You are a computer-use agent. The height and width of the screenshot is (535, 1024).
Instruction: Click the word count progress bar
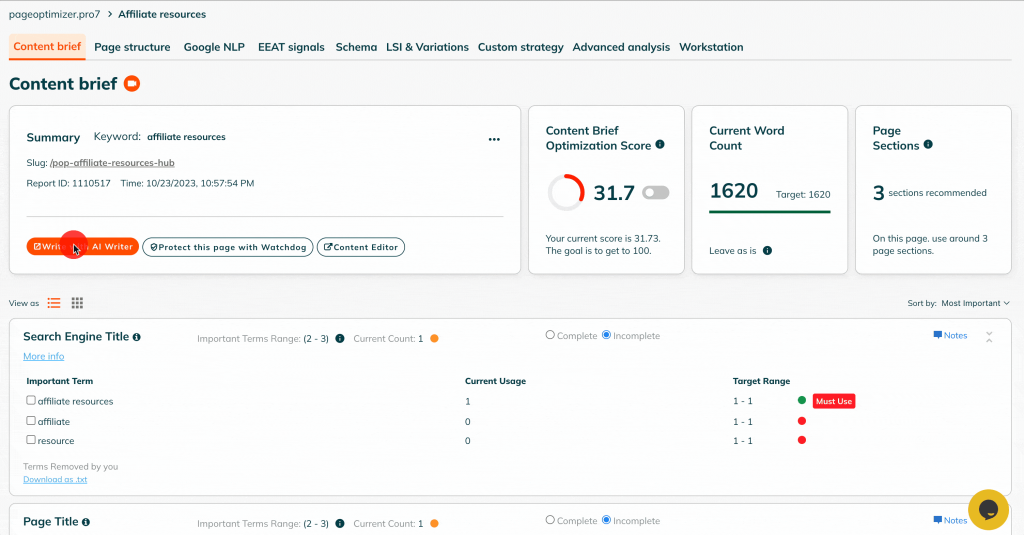click(x=770, y=212)
